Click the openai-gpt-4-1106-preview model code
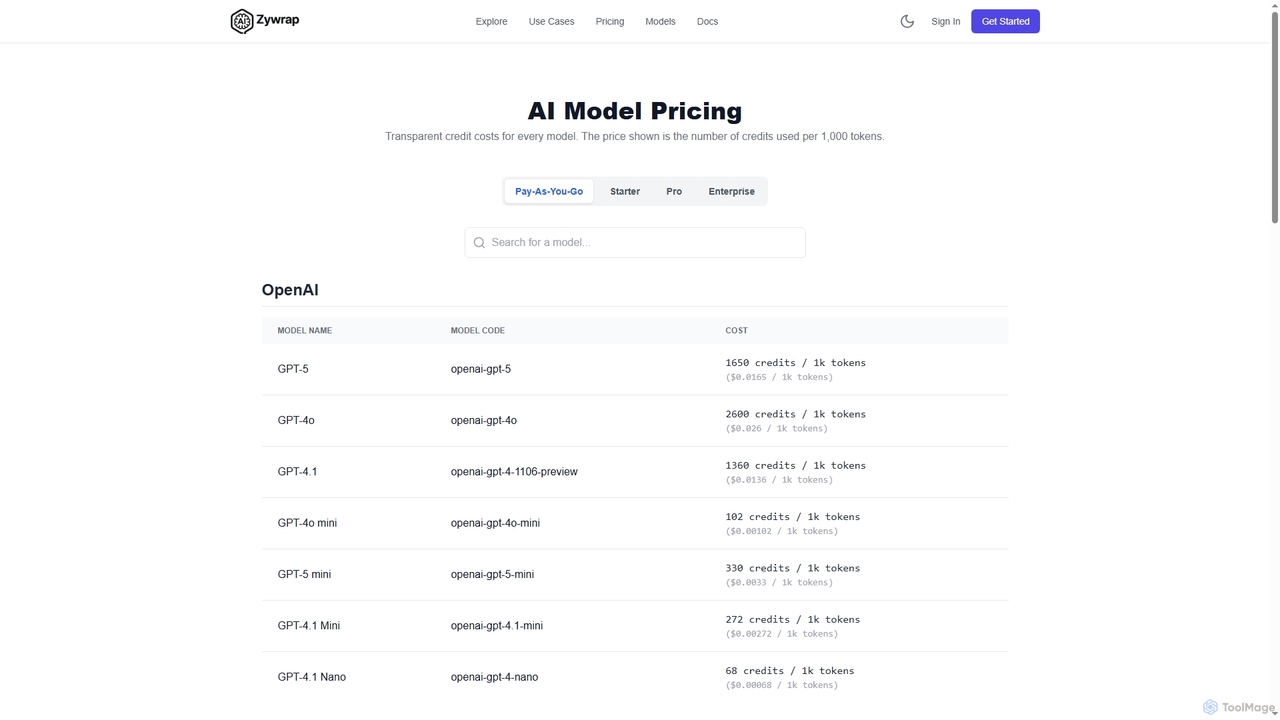This screenshot has width=1280, height=720. [514, 472]
